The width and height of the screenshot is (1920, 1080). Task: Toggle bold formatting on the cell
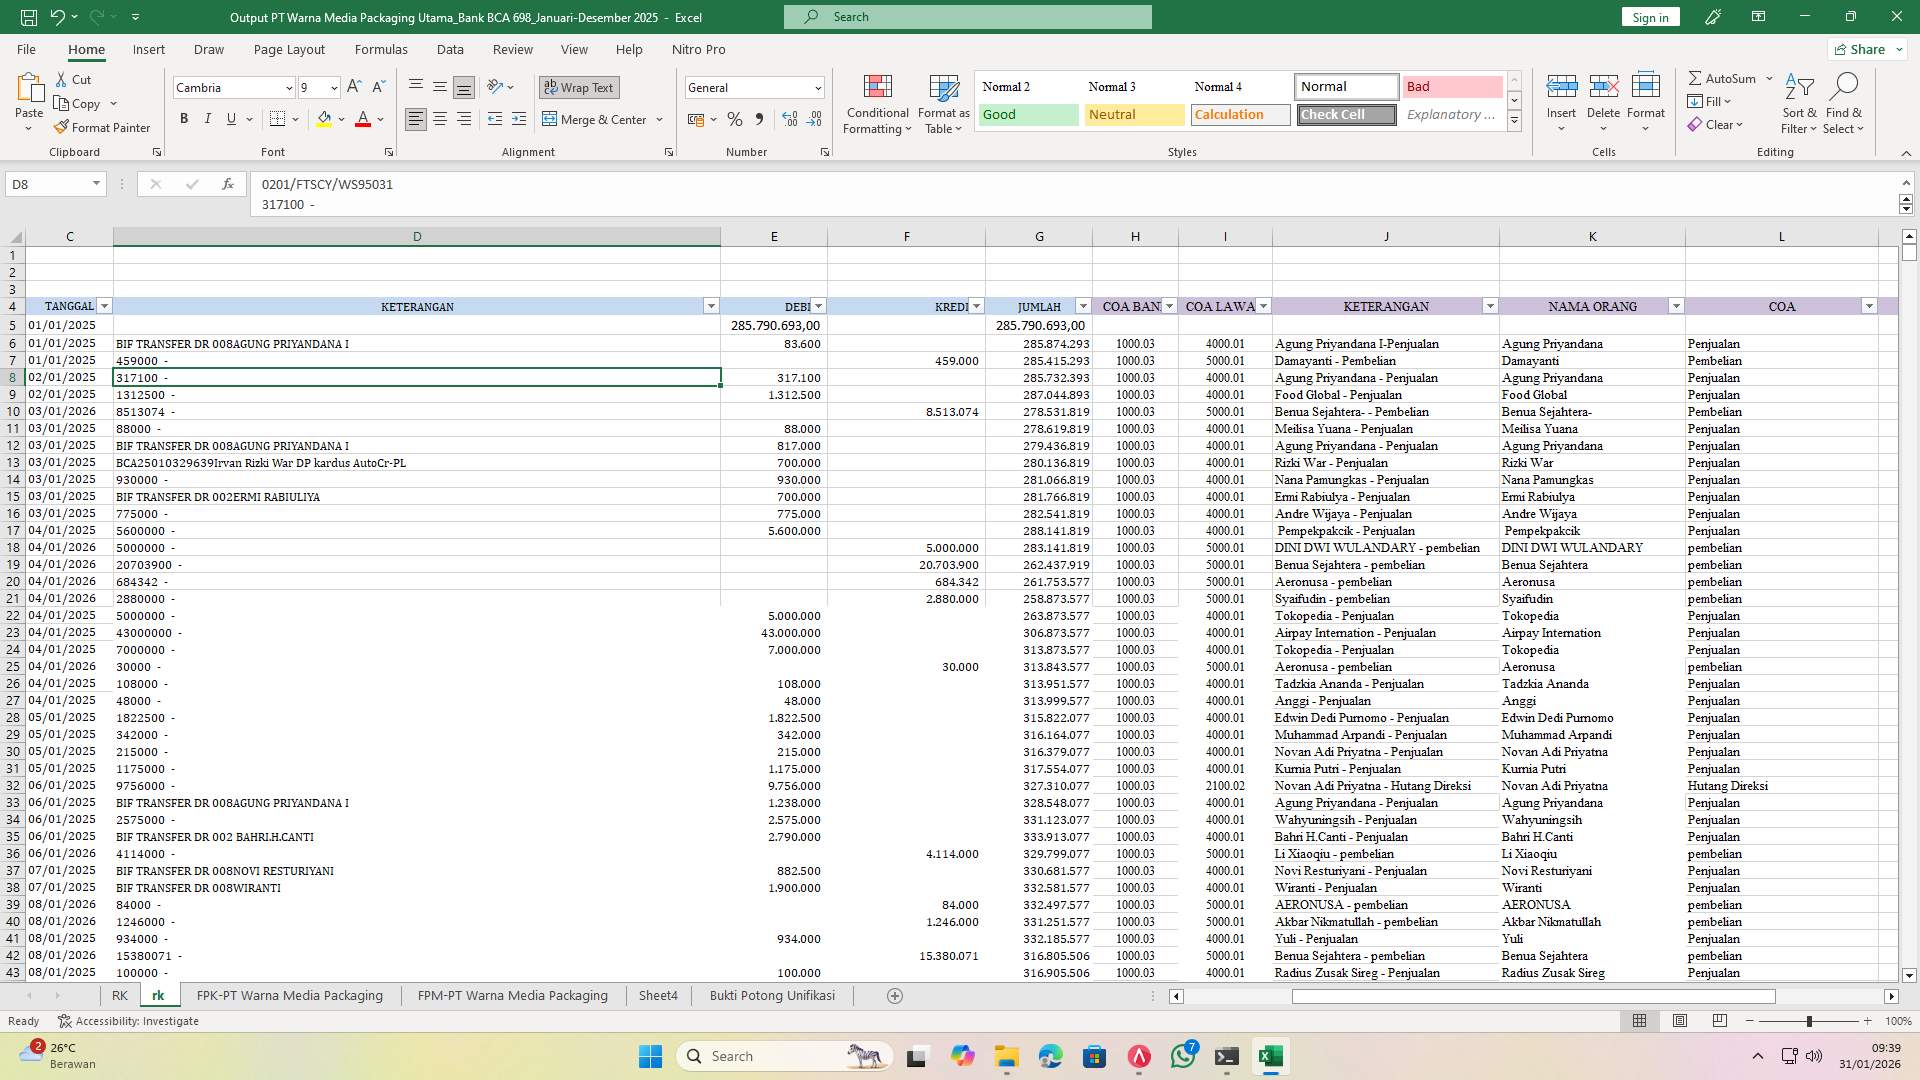pyautogui.click(x=184, y=118)
